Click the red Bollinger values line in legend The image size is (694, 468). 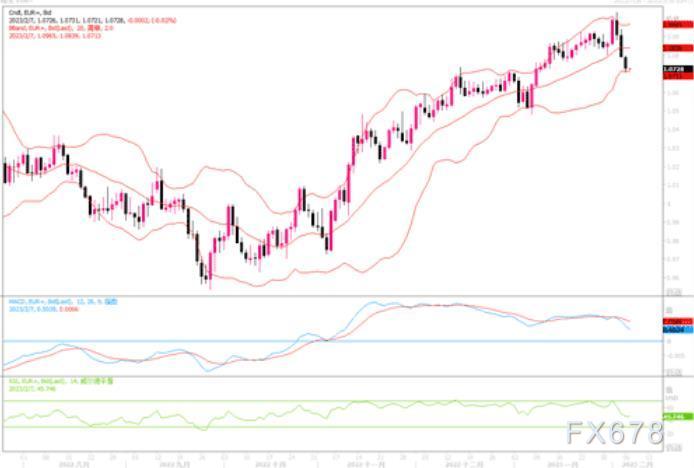coord(55,35)
